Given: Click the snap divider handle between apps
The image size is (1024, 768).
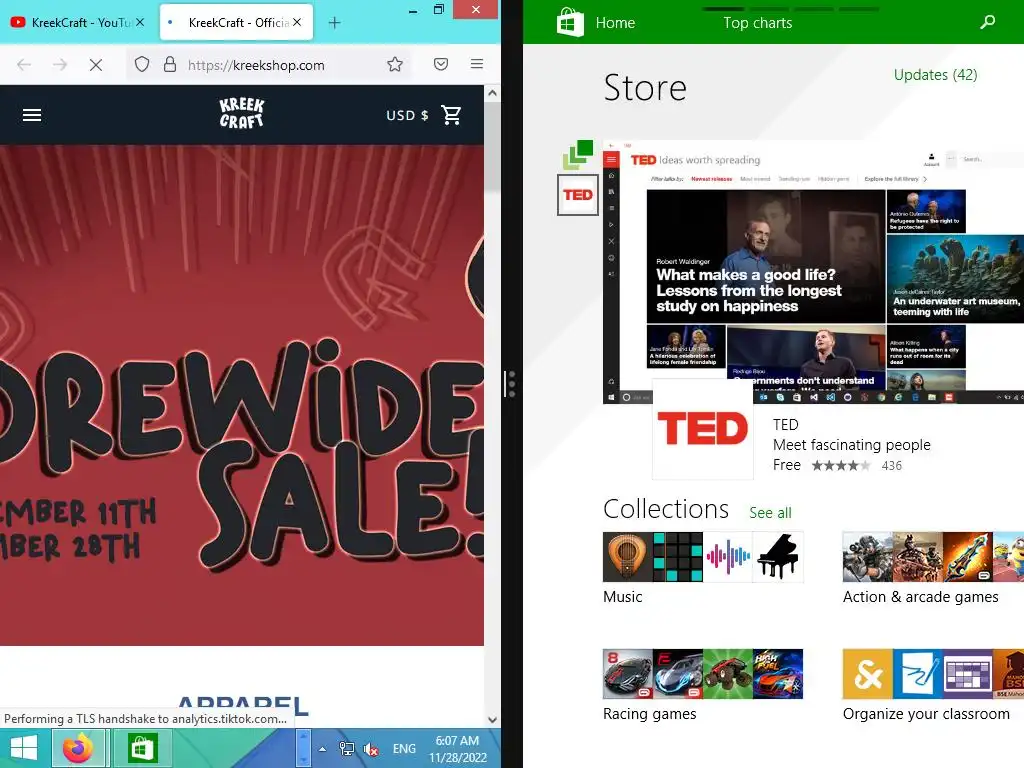Looking at the screenshot, I should point(510,384).
